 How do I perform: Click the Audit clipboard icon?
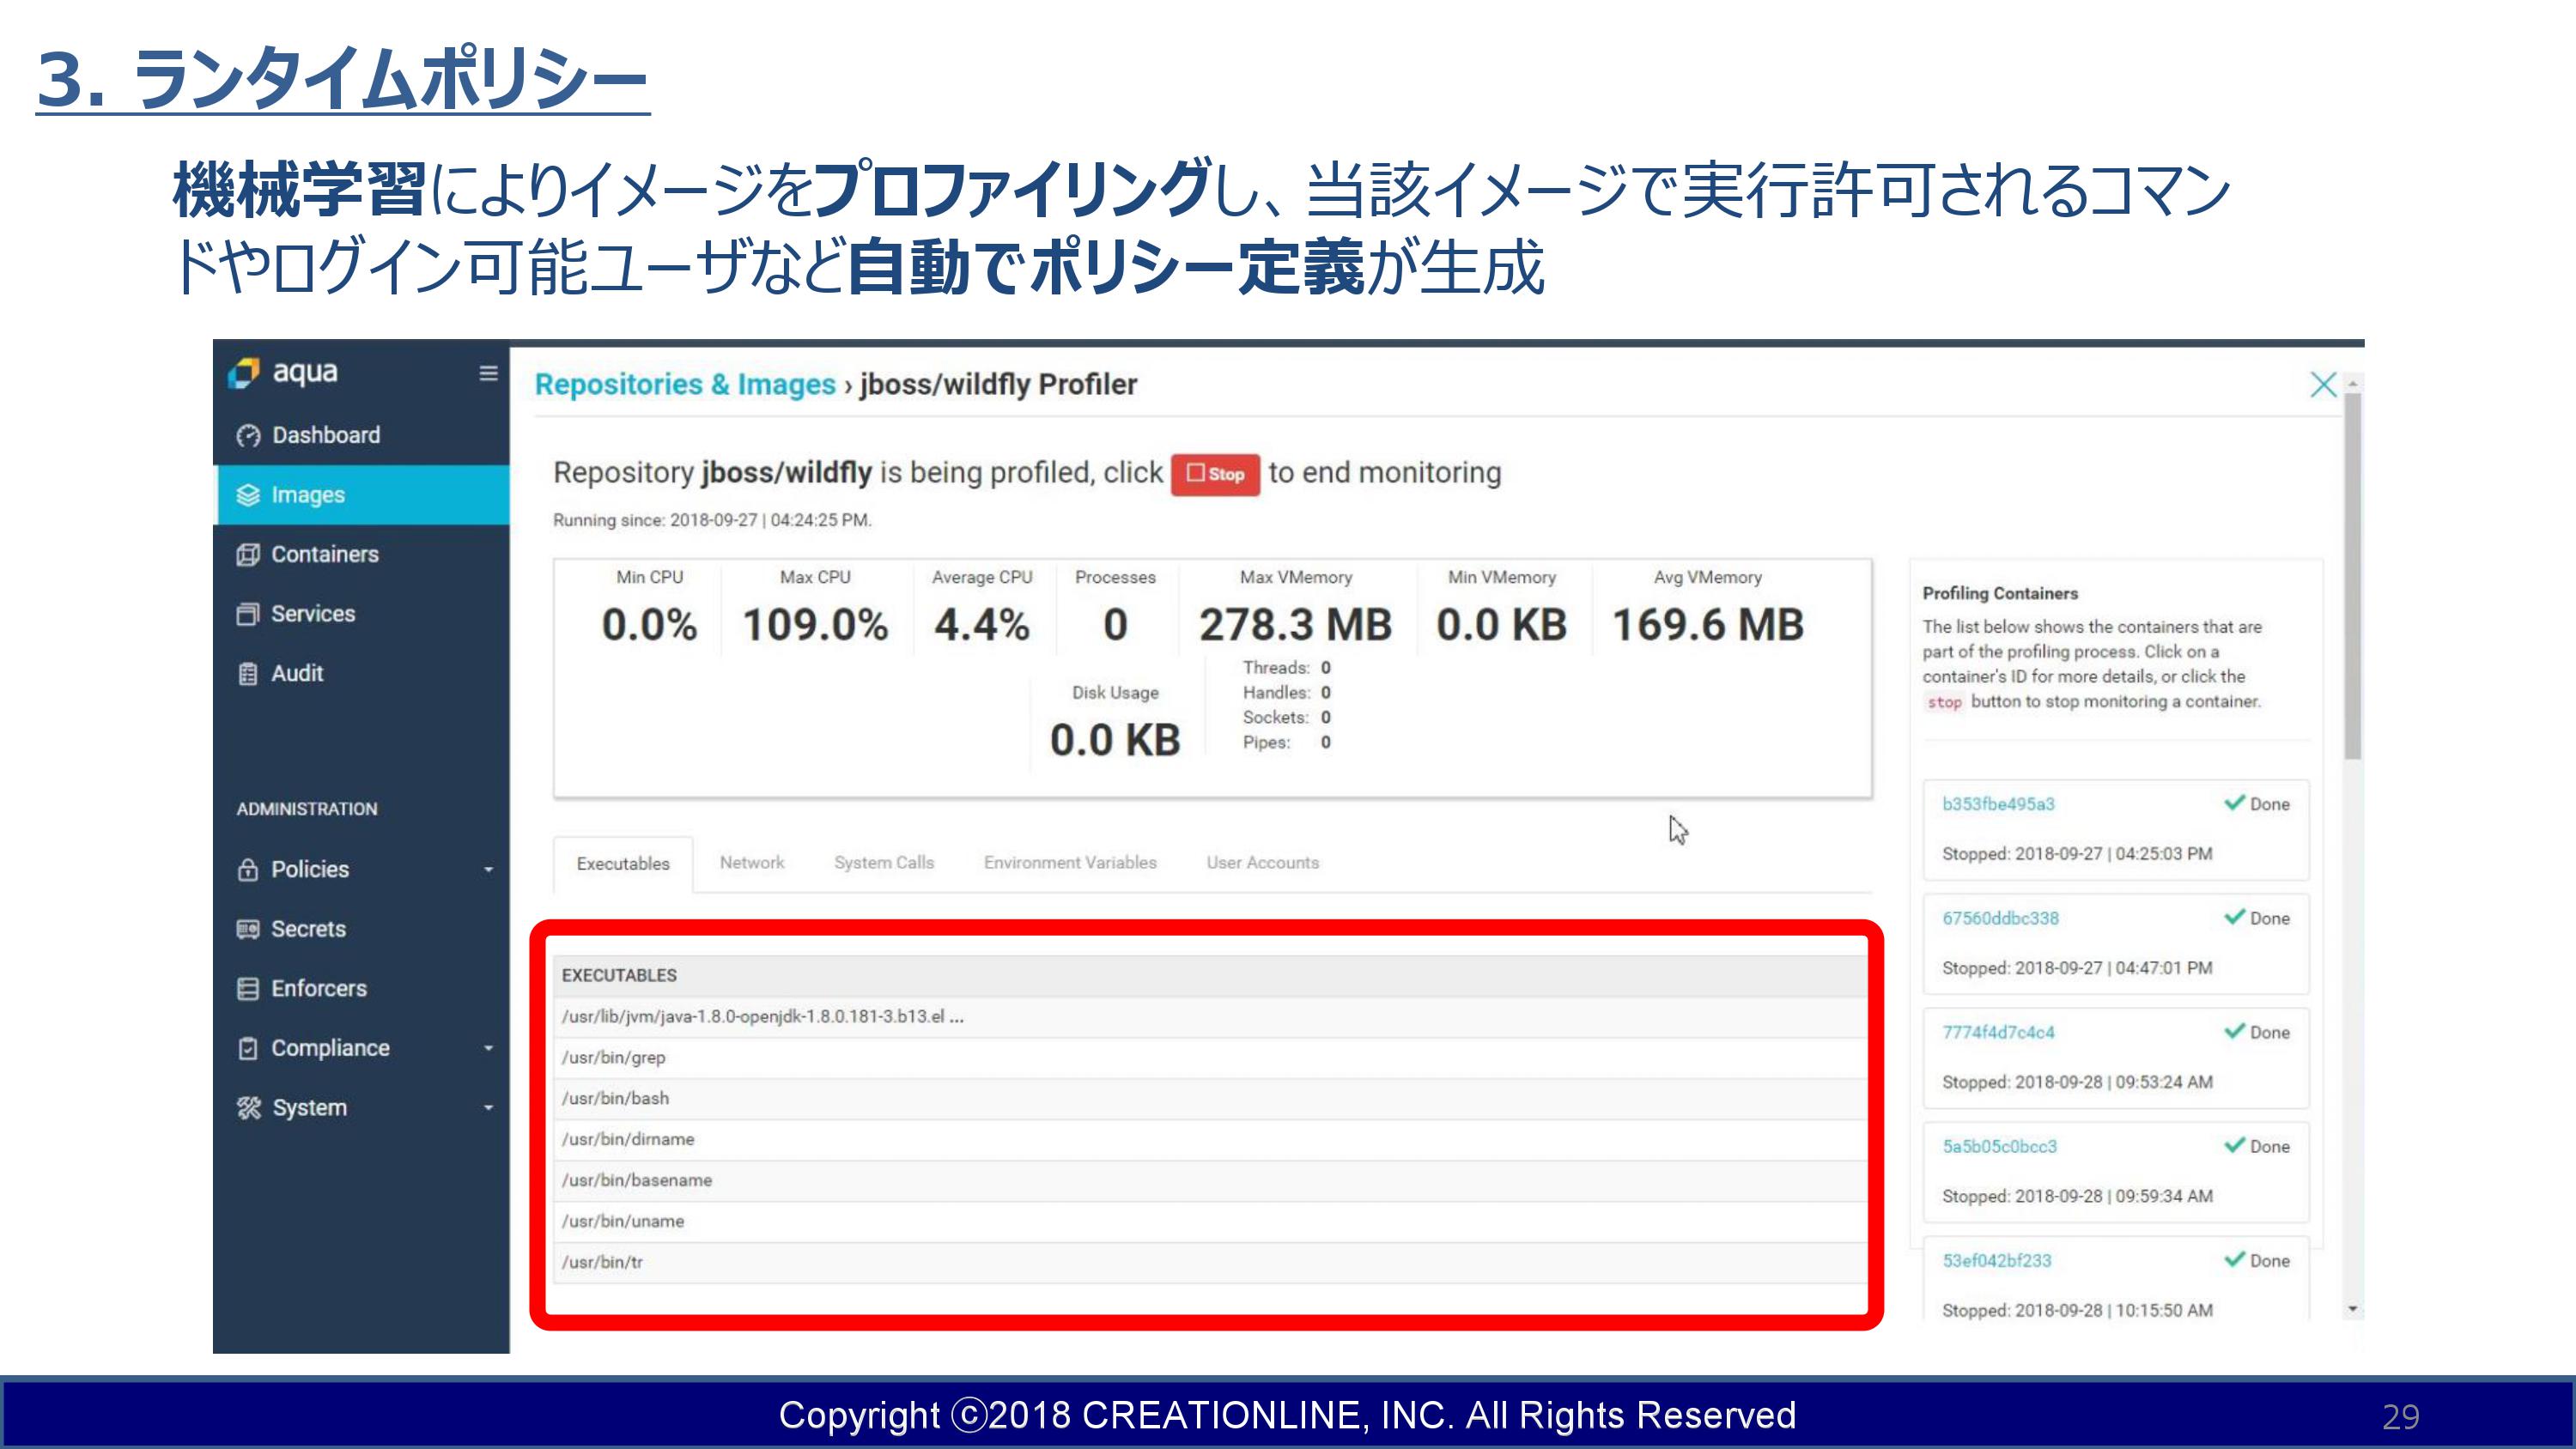point(248,674)
